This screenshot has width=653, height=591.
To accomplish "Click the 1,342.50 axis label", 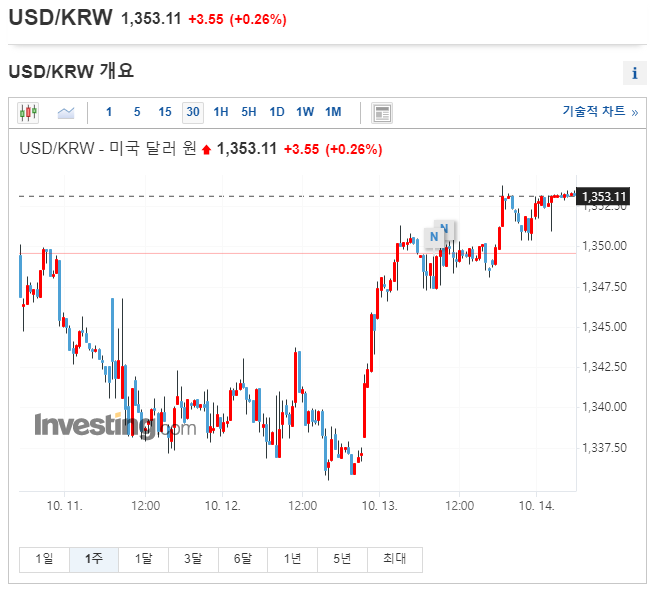I will pyautogui.click(x=604, y=367).
